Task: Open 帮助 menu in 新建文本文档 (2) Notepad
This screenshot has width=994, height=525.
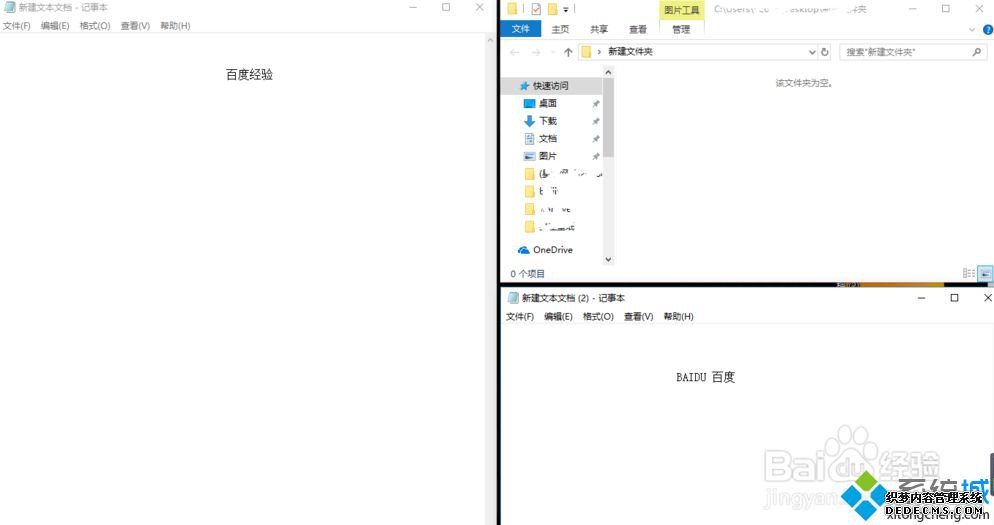Action: (x=678, y=316)
